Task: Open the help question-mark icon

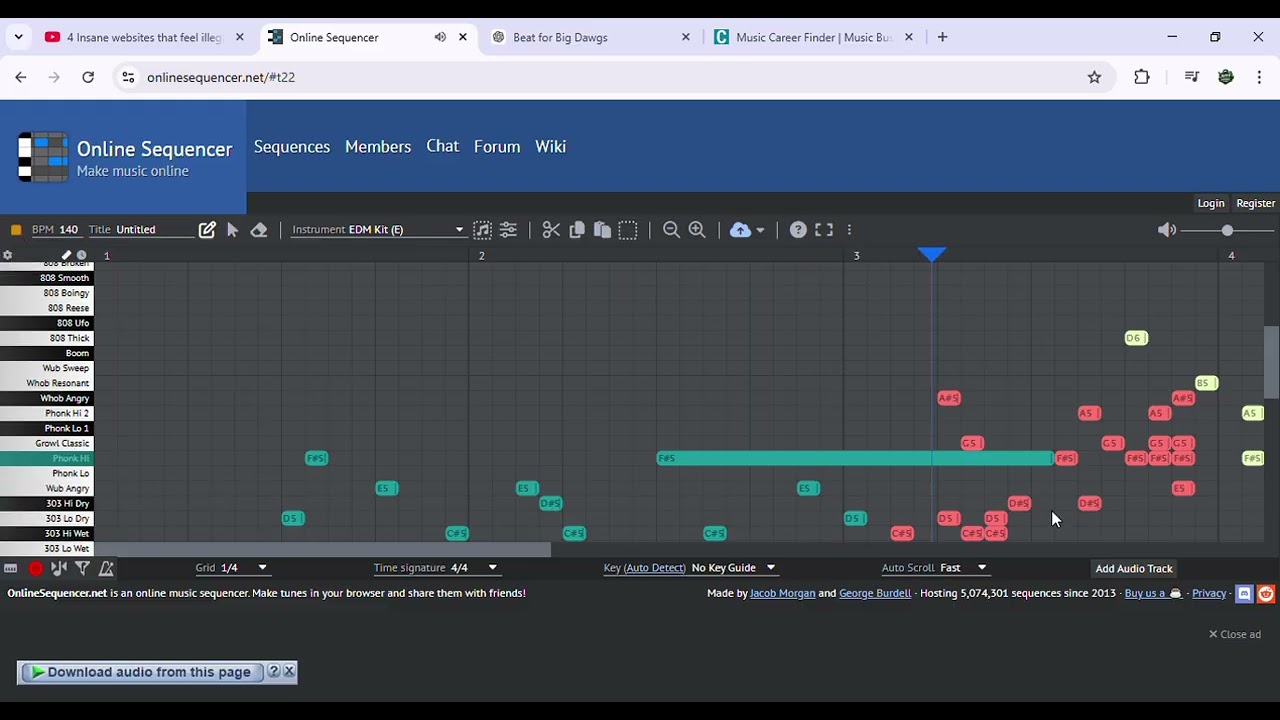Action: point(798,230)
